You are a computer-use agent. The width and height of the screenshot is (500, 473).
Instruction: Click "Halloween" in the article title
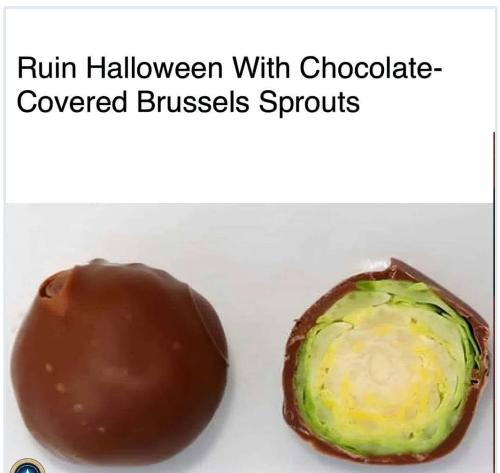(154, 68)
